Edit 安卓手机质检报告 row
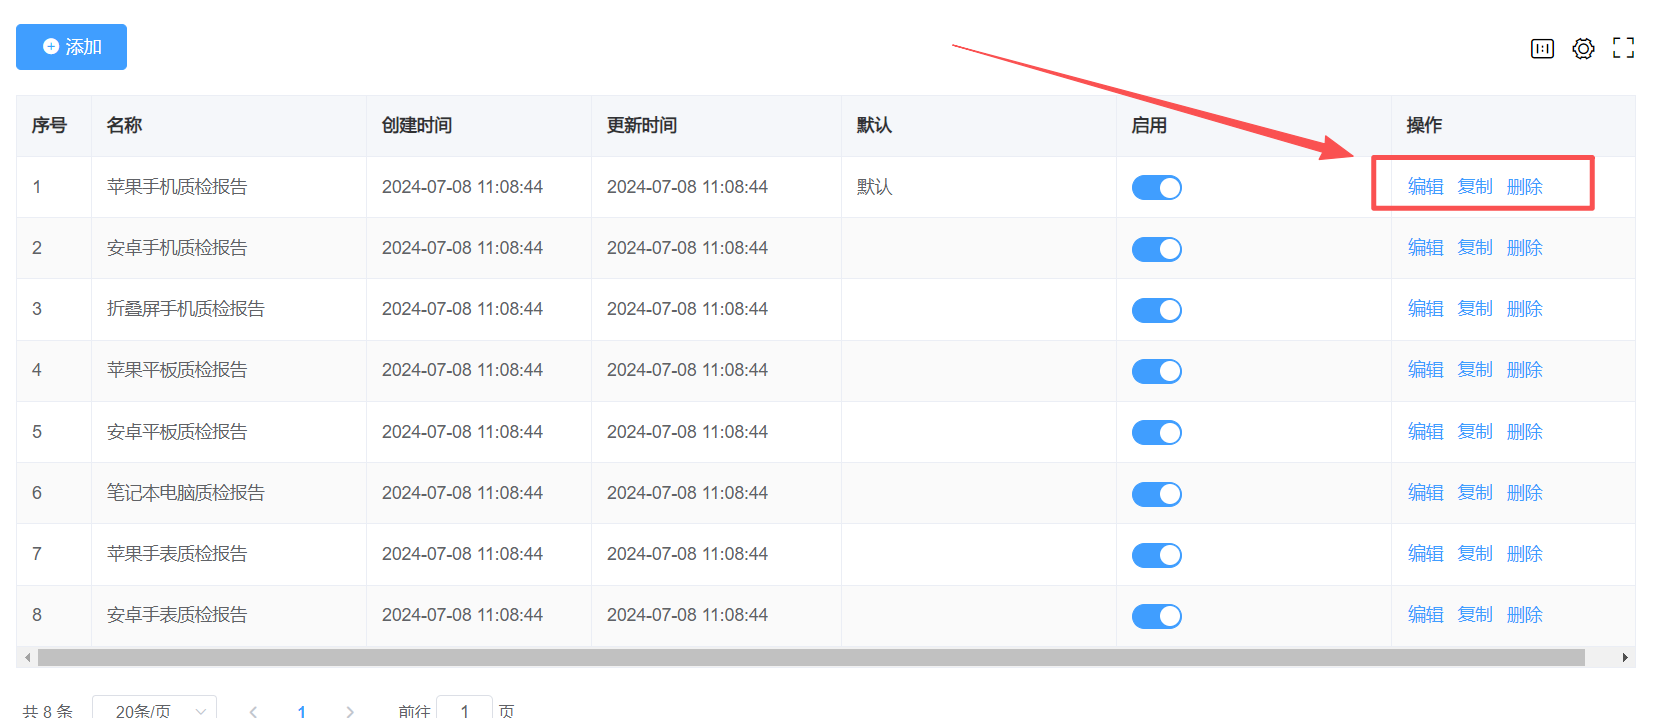 tap(1425, 248)
